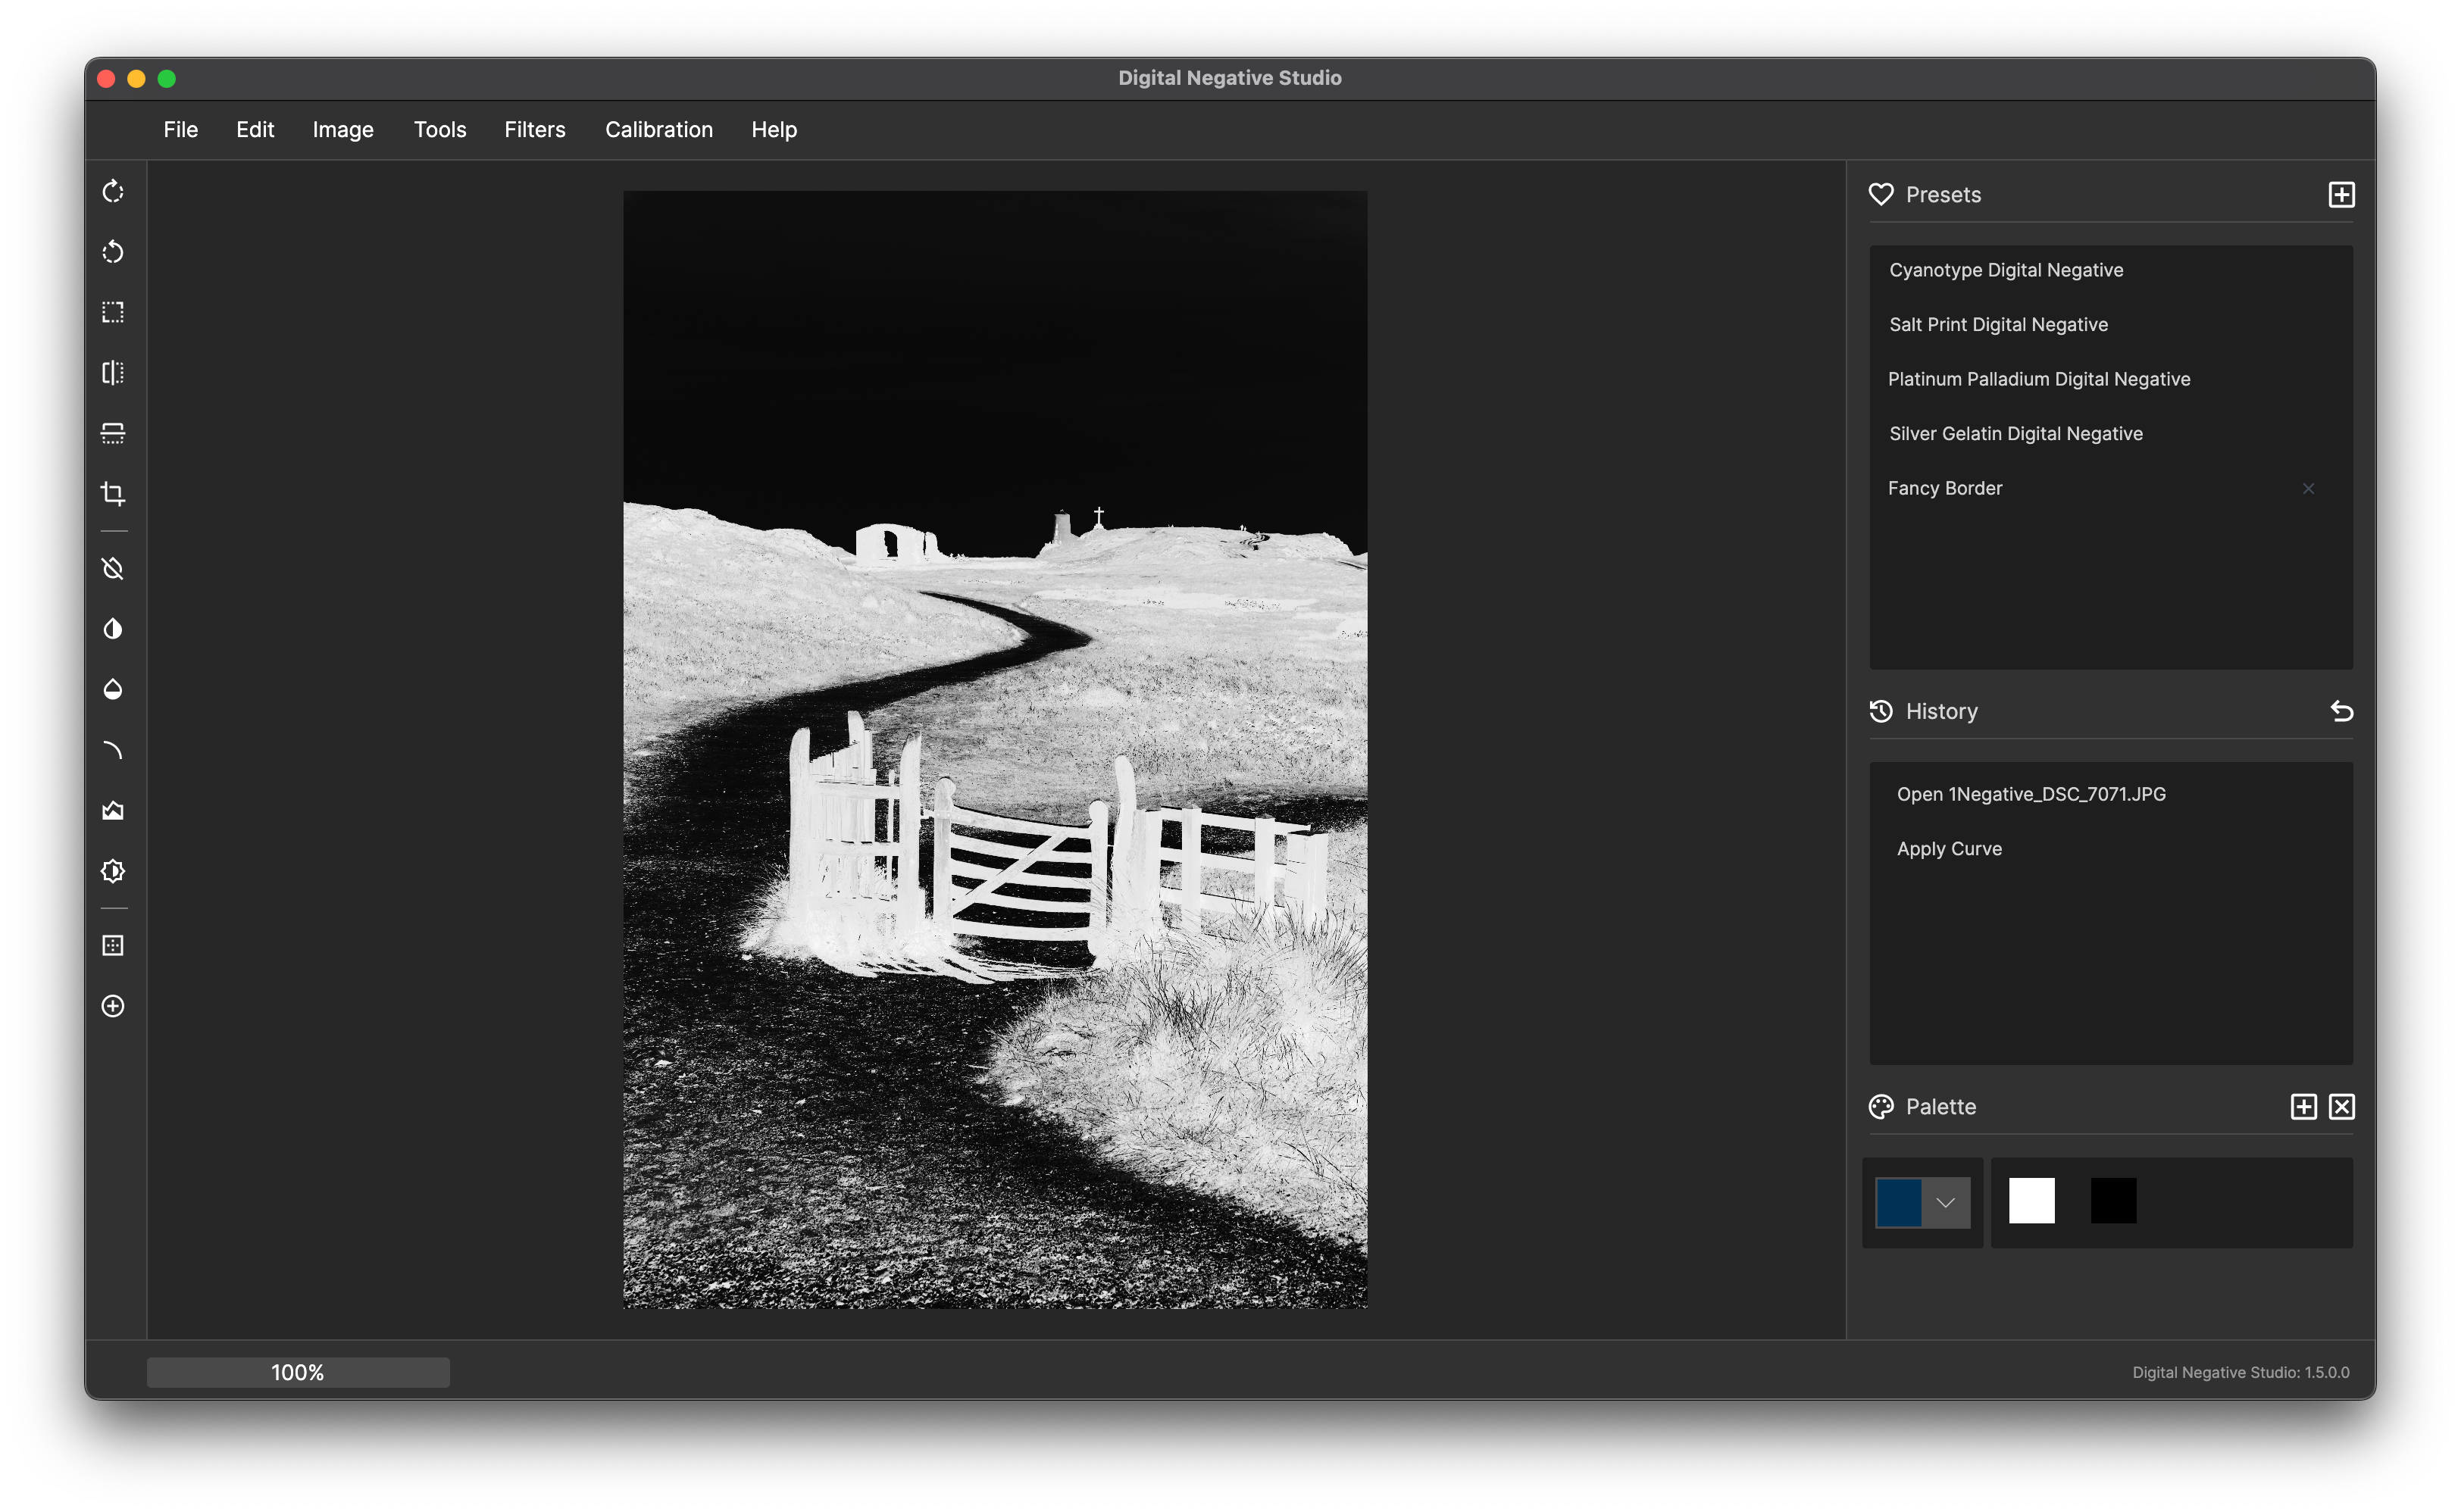Image resolution: width=2461 pixels, height=1512 pixels.
Task: Flip image vertically with toolbar icon
Action: [113, 433]
